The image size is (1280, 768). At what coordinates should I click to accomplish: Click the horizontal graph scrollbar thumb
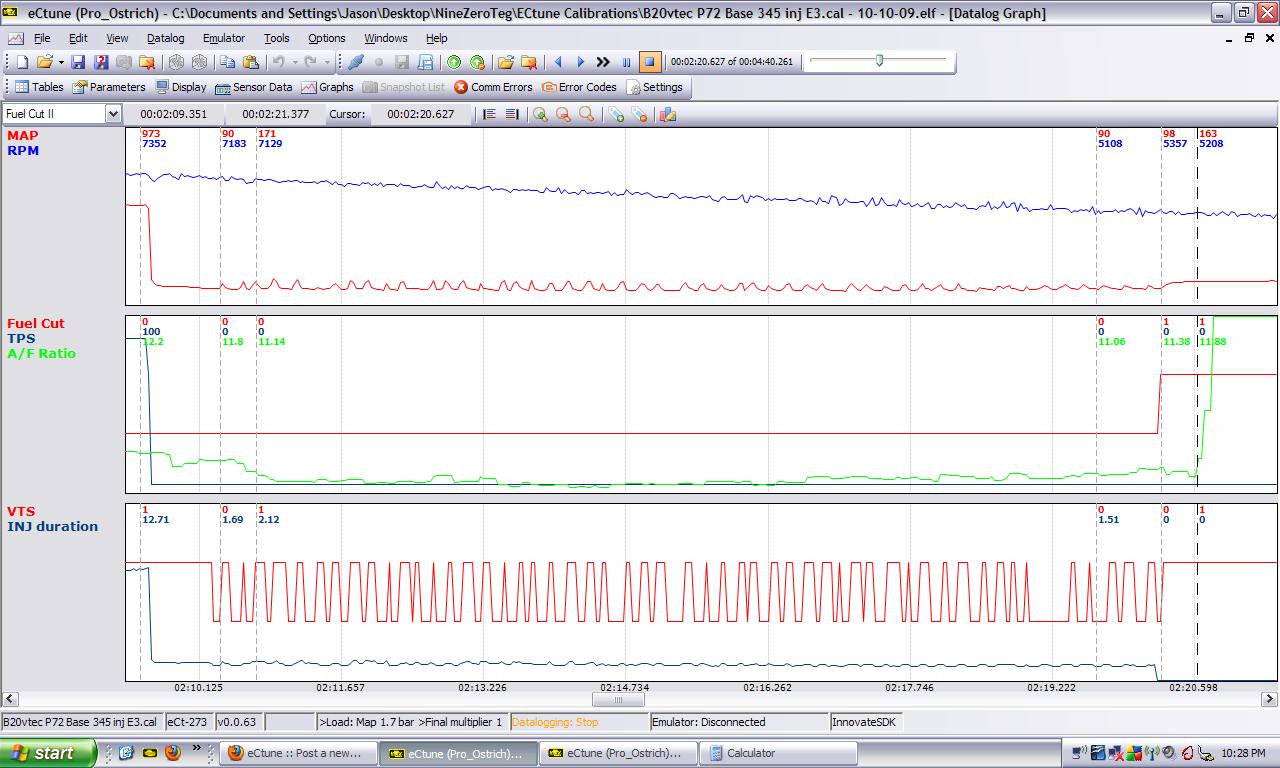617,699
